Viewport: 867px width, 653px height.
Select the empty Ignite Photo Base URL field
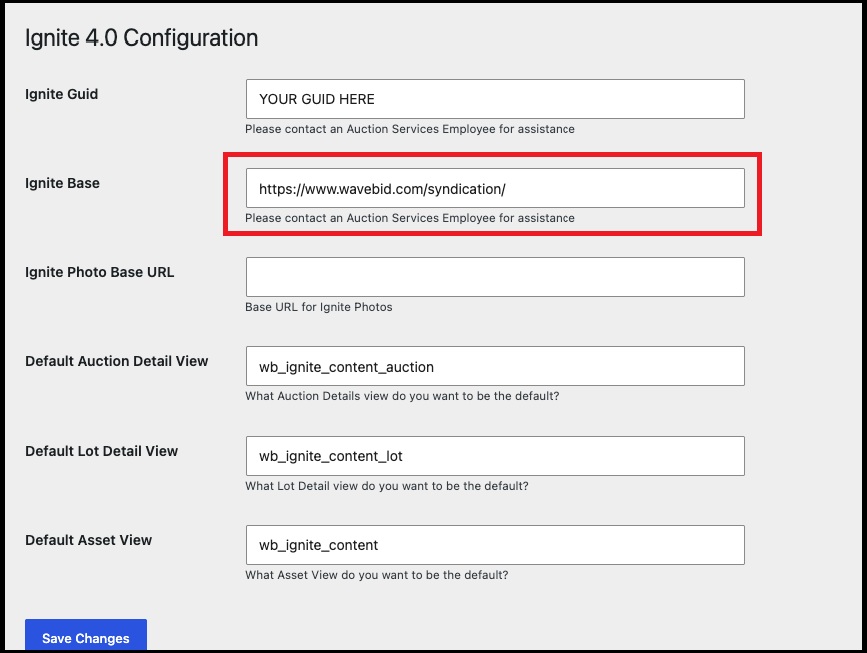(x=495, y=277)
